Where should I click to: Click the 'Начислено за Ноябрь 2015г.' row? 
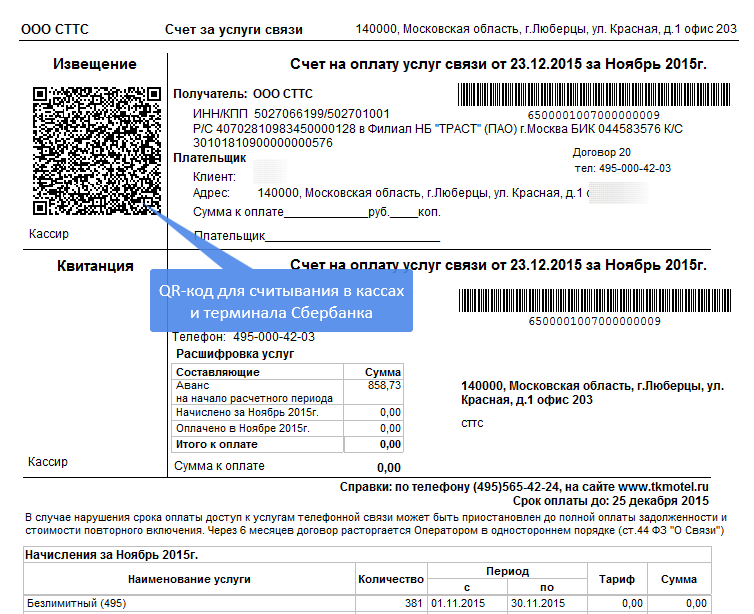tap(287, 413)
